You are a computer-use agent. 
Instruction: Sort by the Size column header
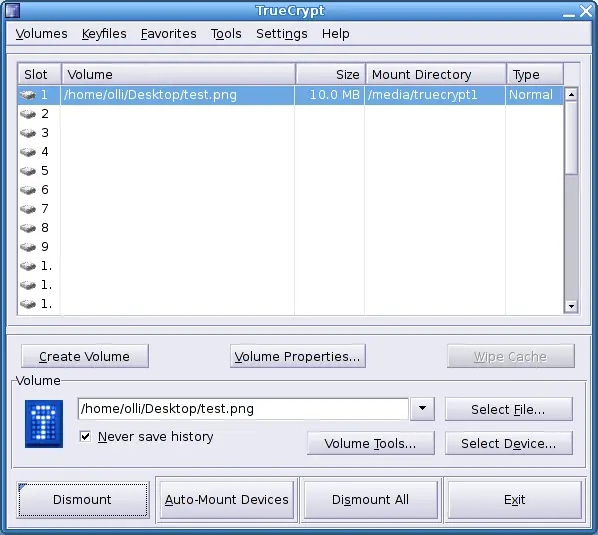click(330, 74)
